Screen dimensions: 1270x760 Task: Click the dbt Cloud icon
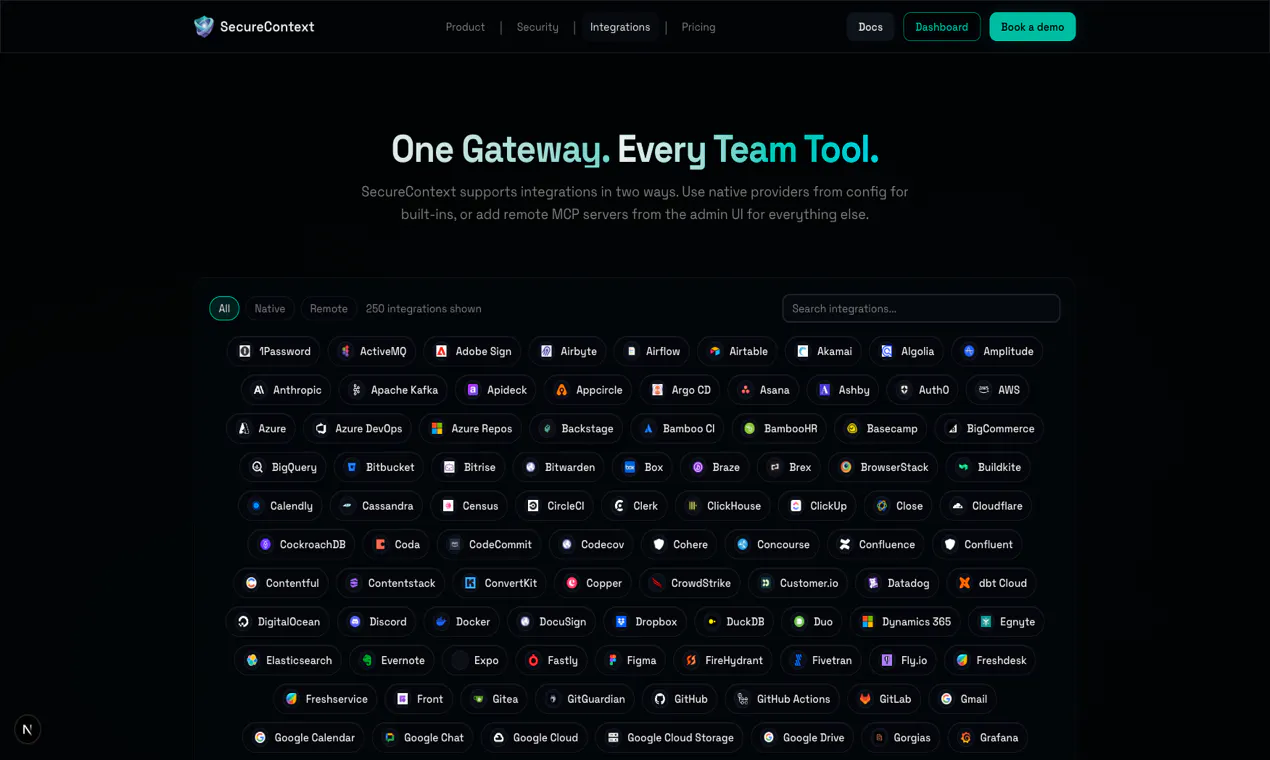pos(964,584)
